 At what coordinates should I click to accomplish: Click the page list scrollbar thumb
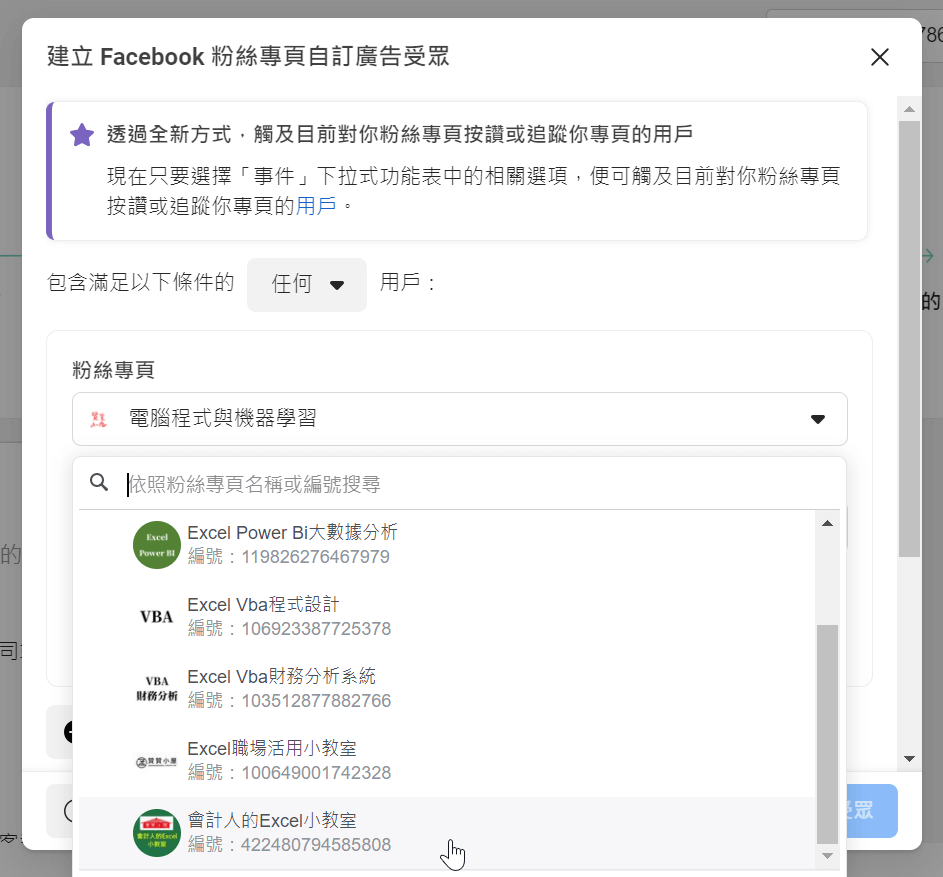click(828, 734)
